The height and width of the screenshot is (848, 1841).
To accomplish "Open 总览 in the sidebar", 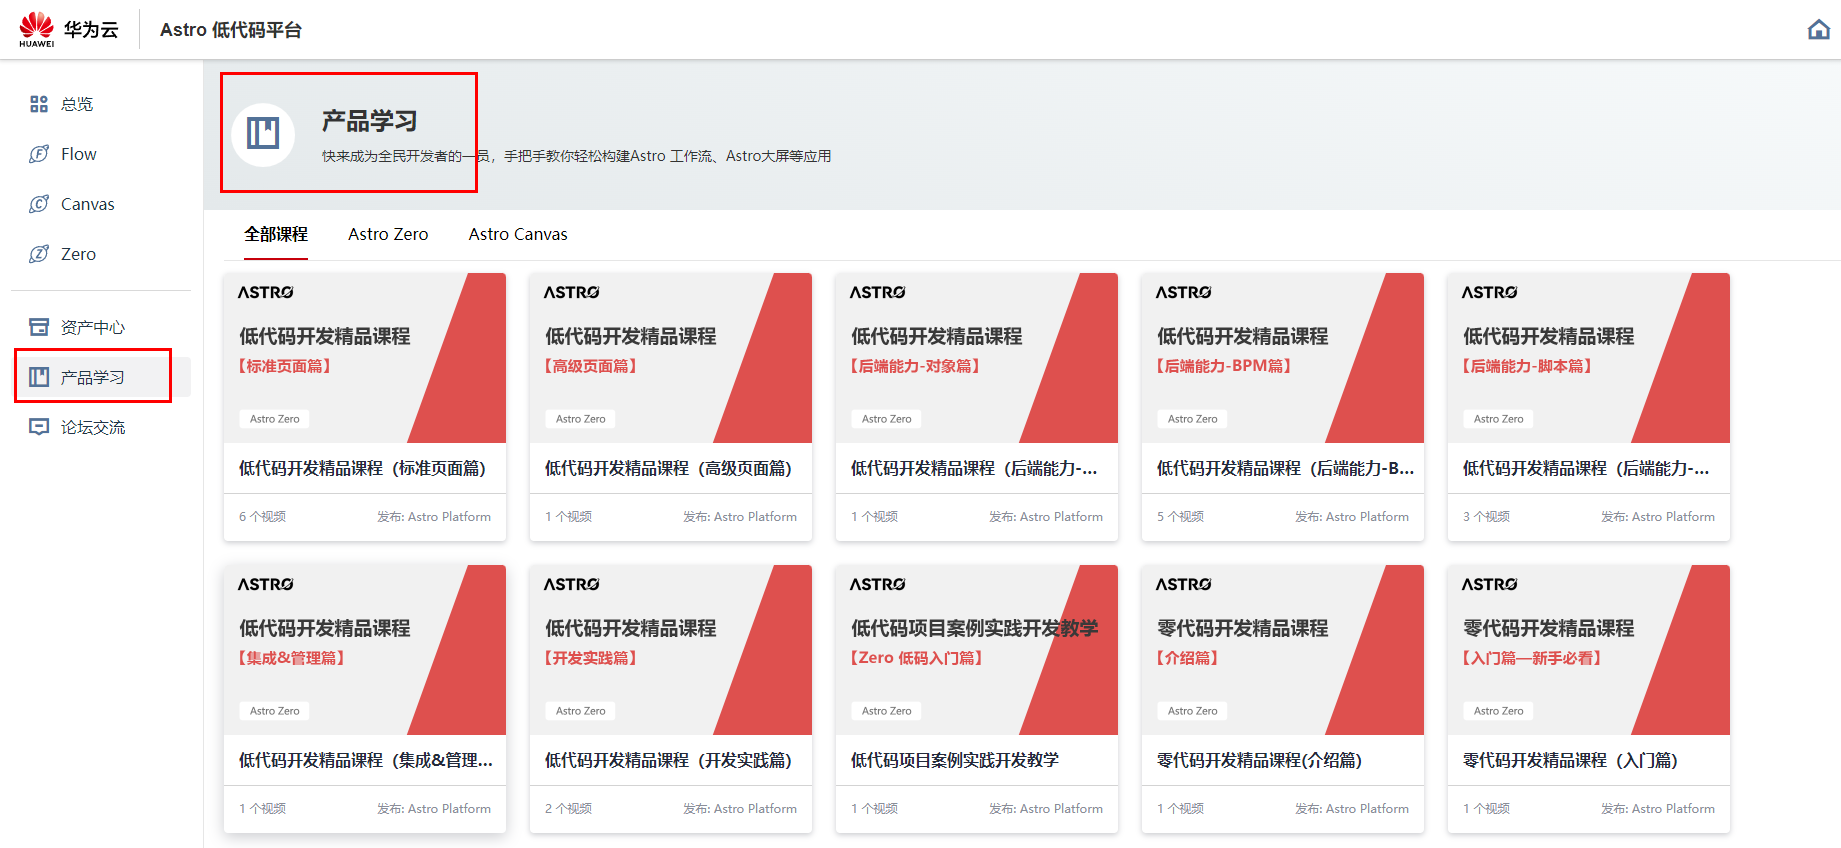I will point(77,104).
